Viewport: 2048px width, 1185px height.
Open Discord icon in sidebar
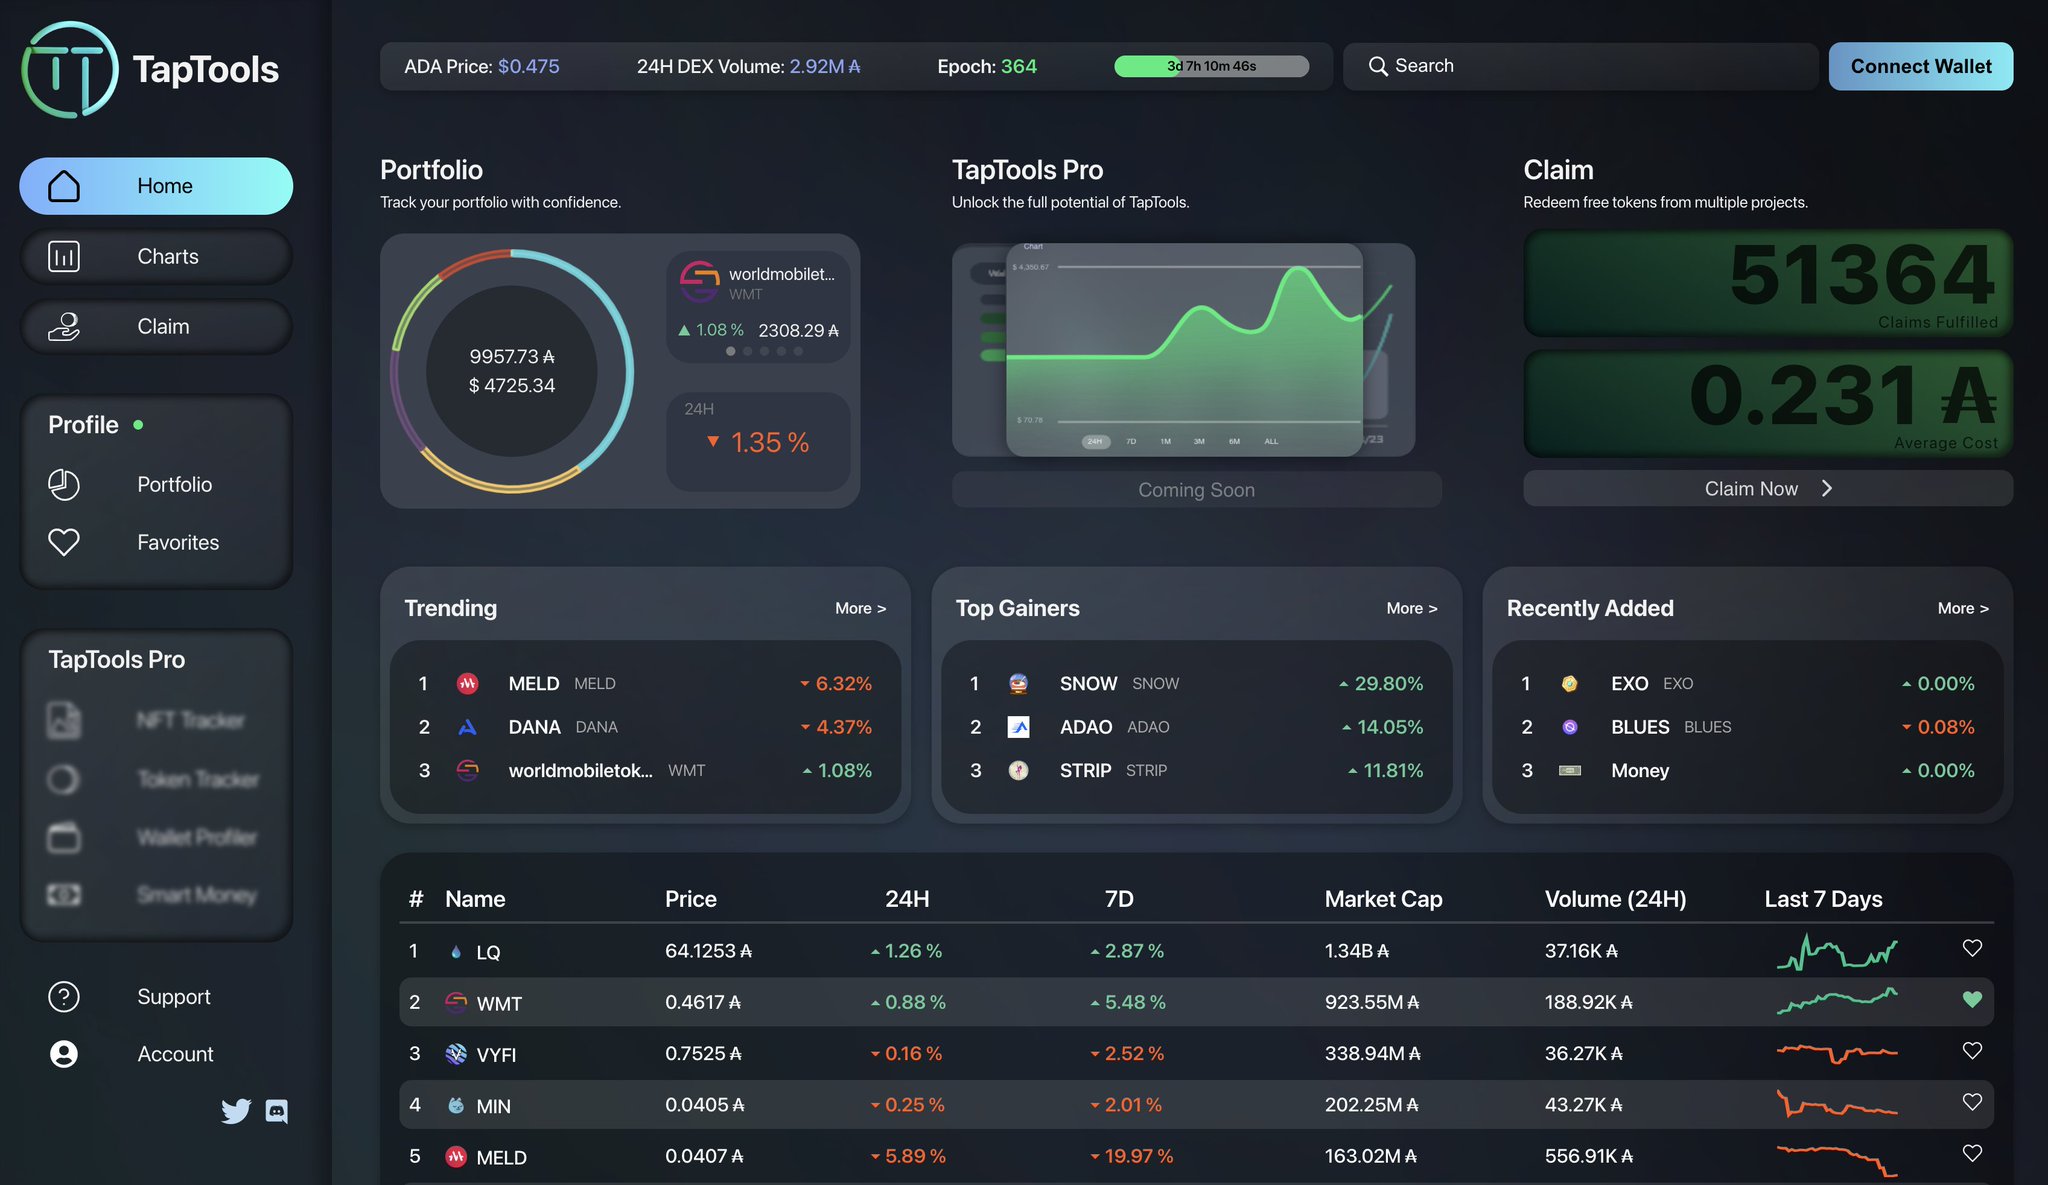point(277,1111)
